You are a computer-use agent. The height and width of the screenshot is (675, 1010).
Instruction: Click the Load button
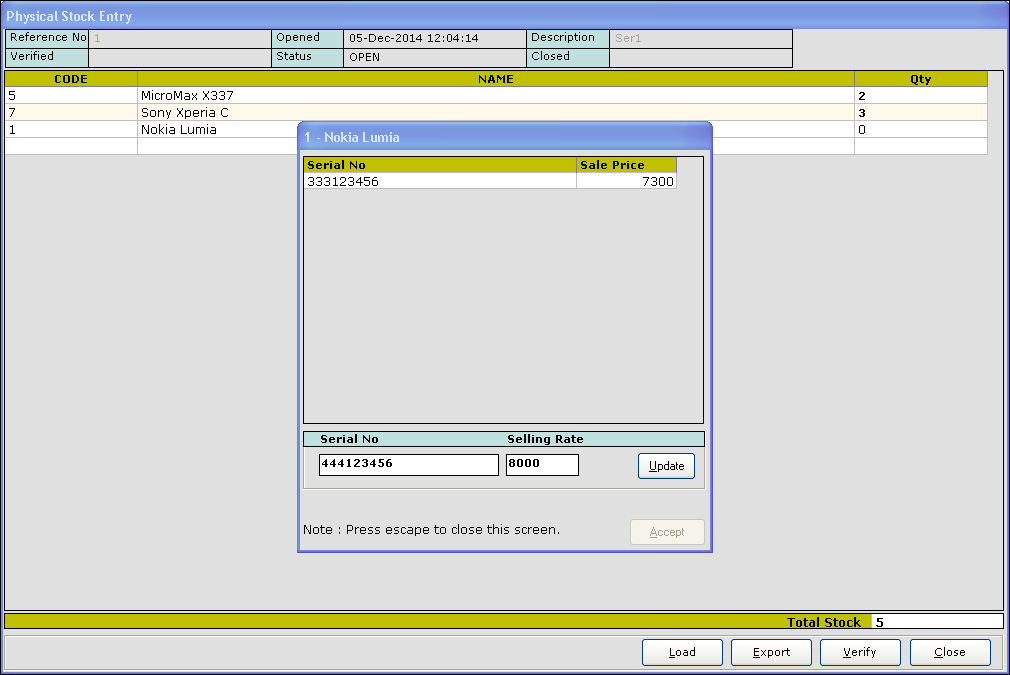tap(682, 652)
